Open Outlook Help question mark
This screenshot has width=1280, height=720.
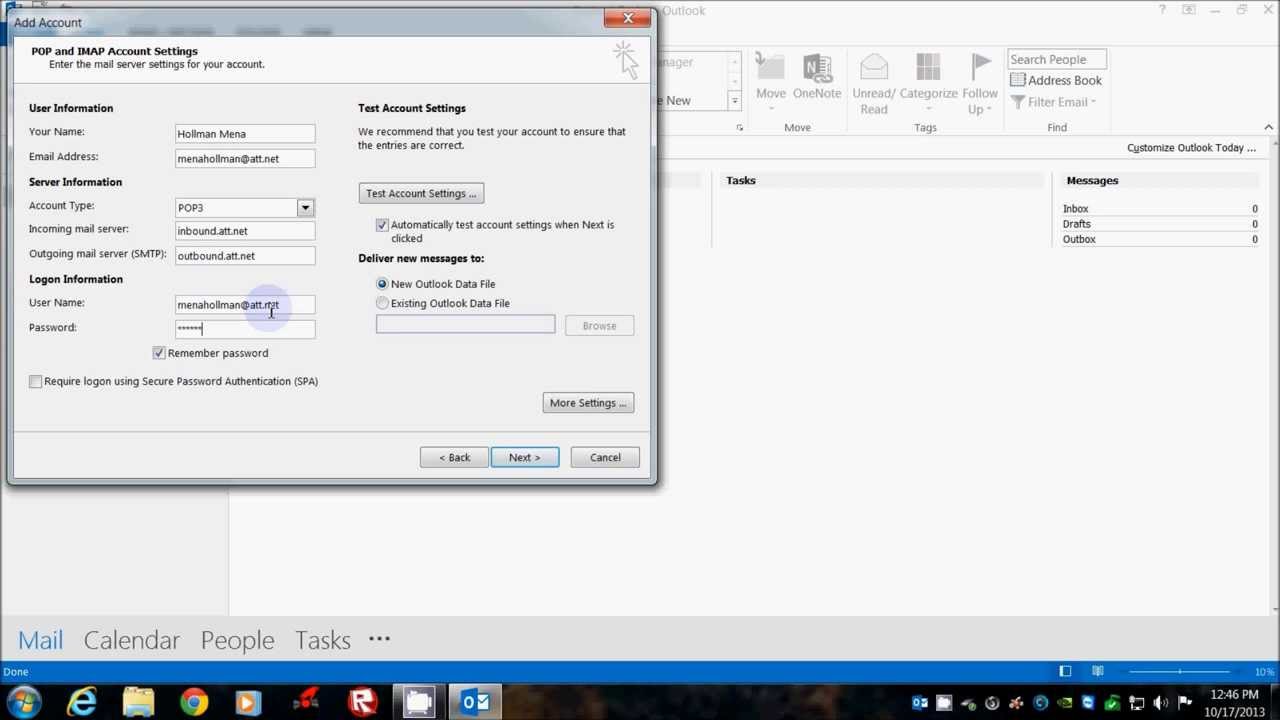[1162, 10]
